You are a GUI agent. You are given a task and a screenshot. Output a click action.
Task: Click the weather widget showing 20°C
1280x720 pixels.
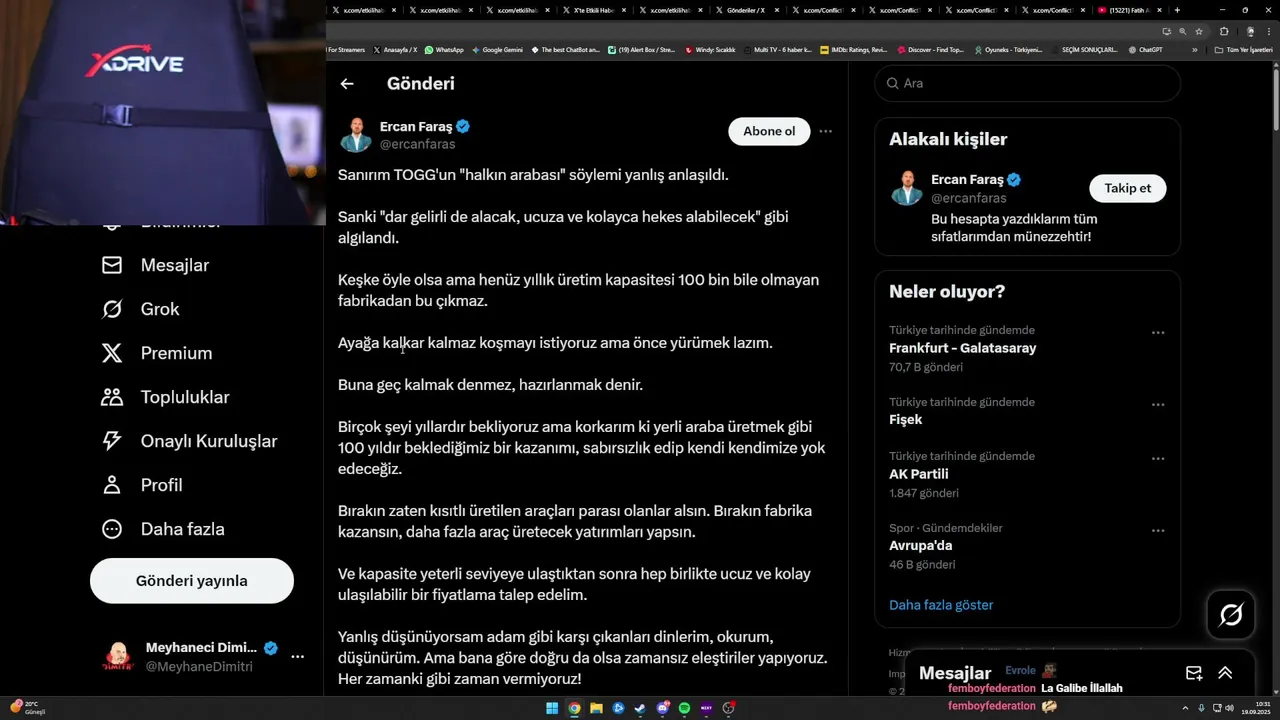[27, 708]
